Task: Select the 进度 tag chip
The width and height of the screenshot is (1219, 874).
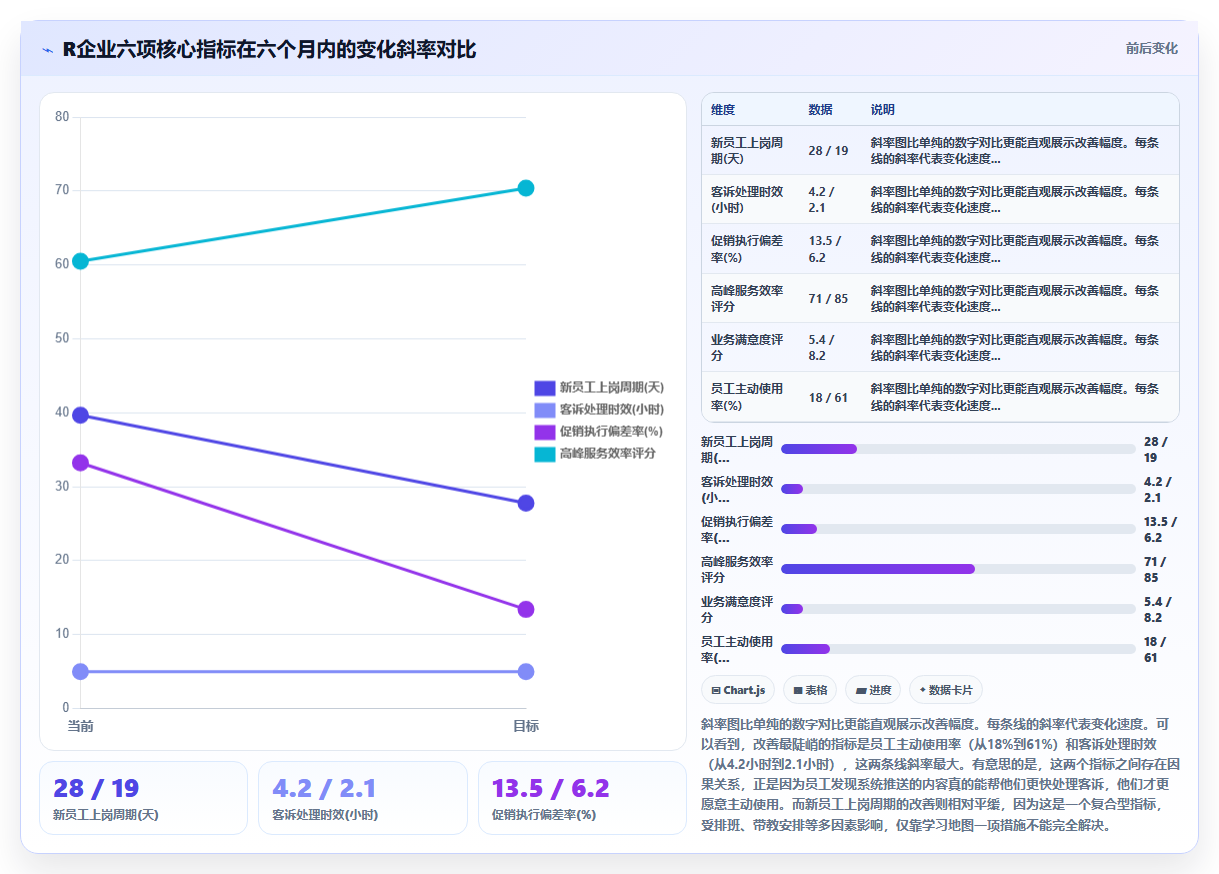Action: pyautogui.click(x=873, y=690)
